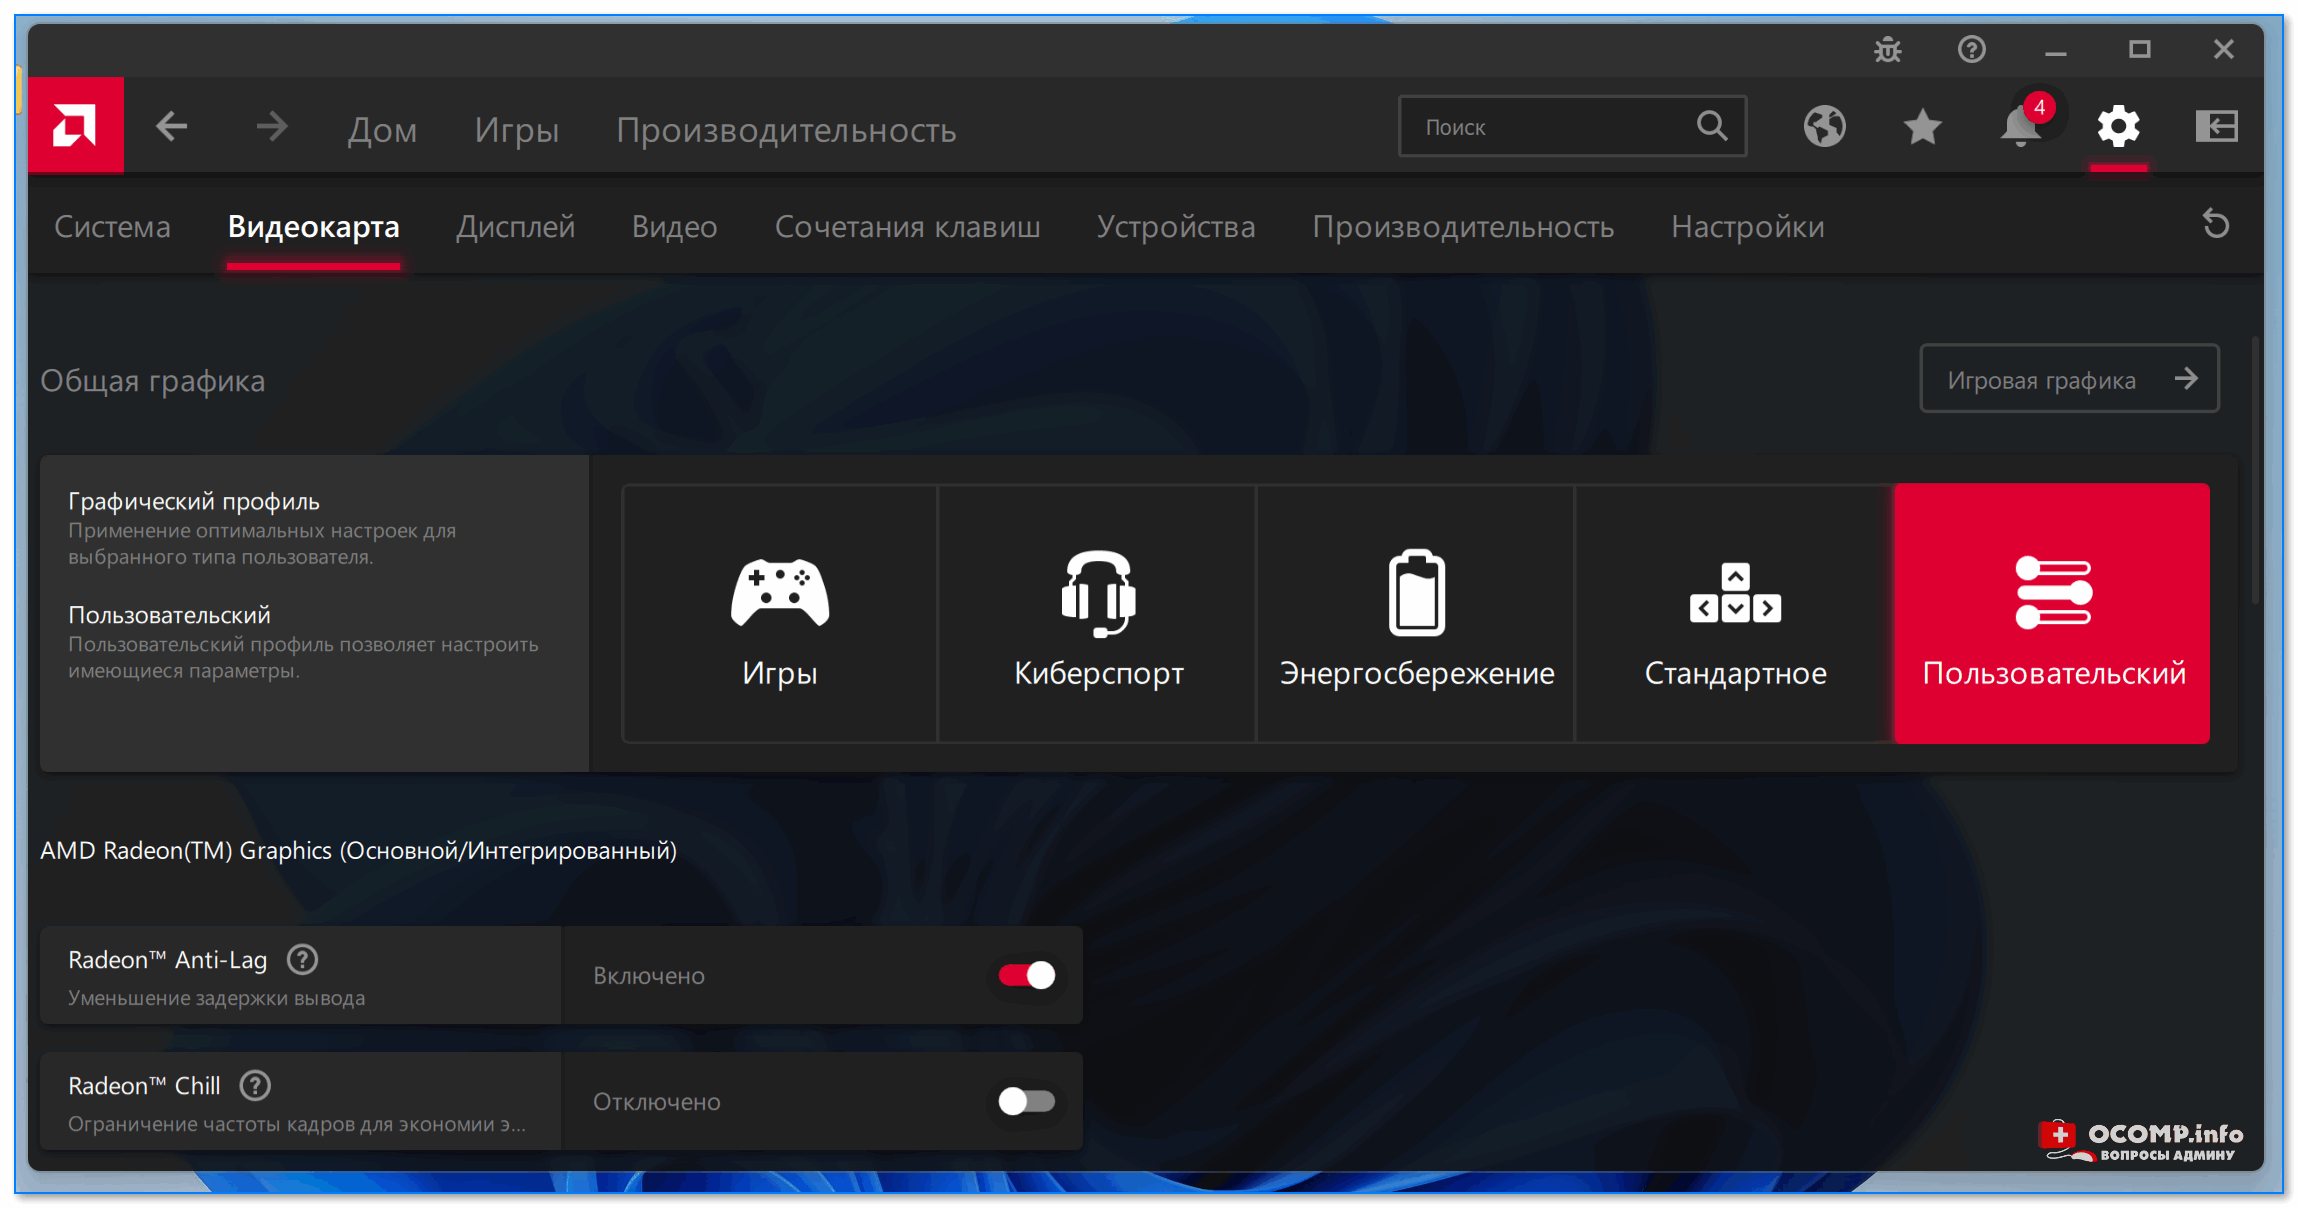Select the Киберспорт headset profile
Screen dimensions: 2298x1208
pyautogui.click(x=1098, y=614)
